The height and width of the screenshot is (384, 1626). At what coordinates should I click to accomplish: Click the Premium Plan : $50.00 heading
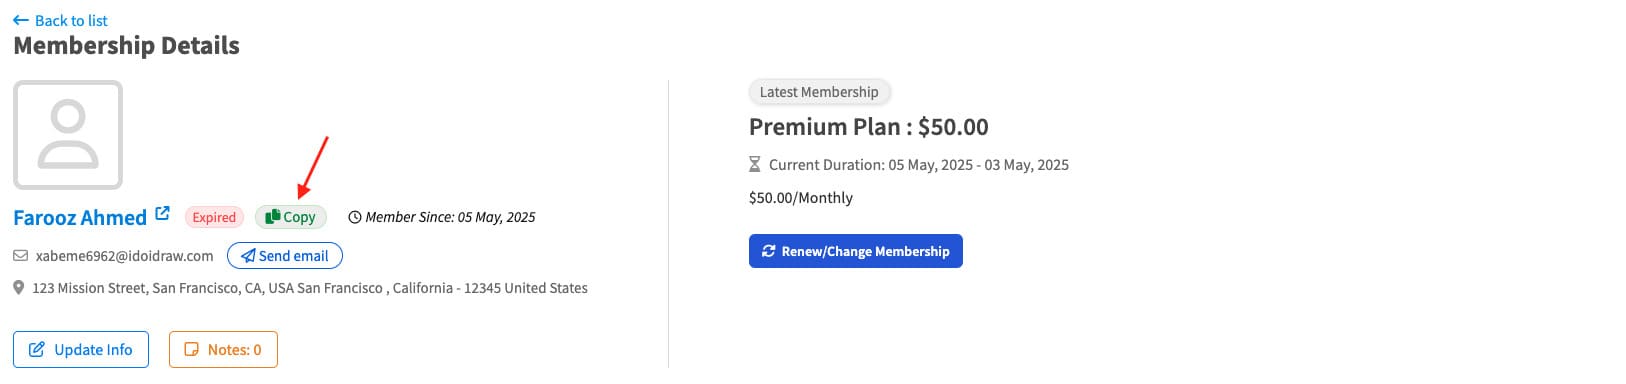[869, 127]
